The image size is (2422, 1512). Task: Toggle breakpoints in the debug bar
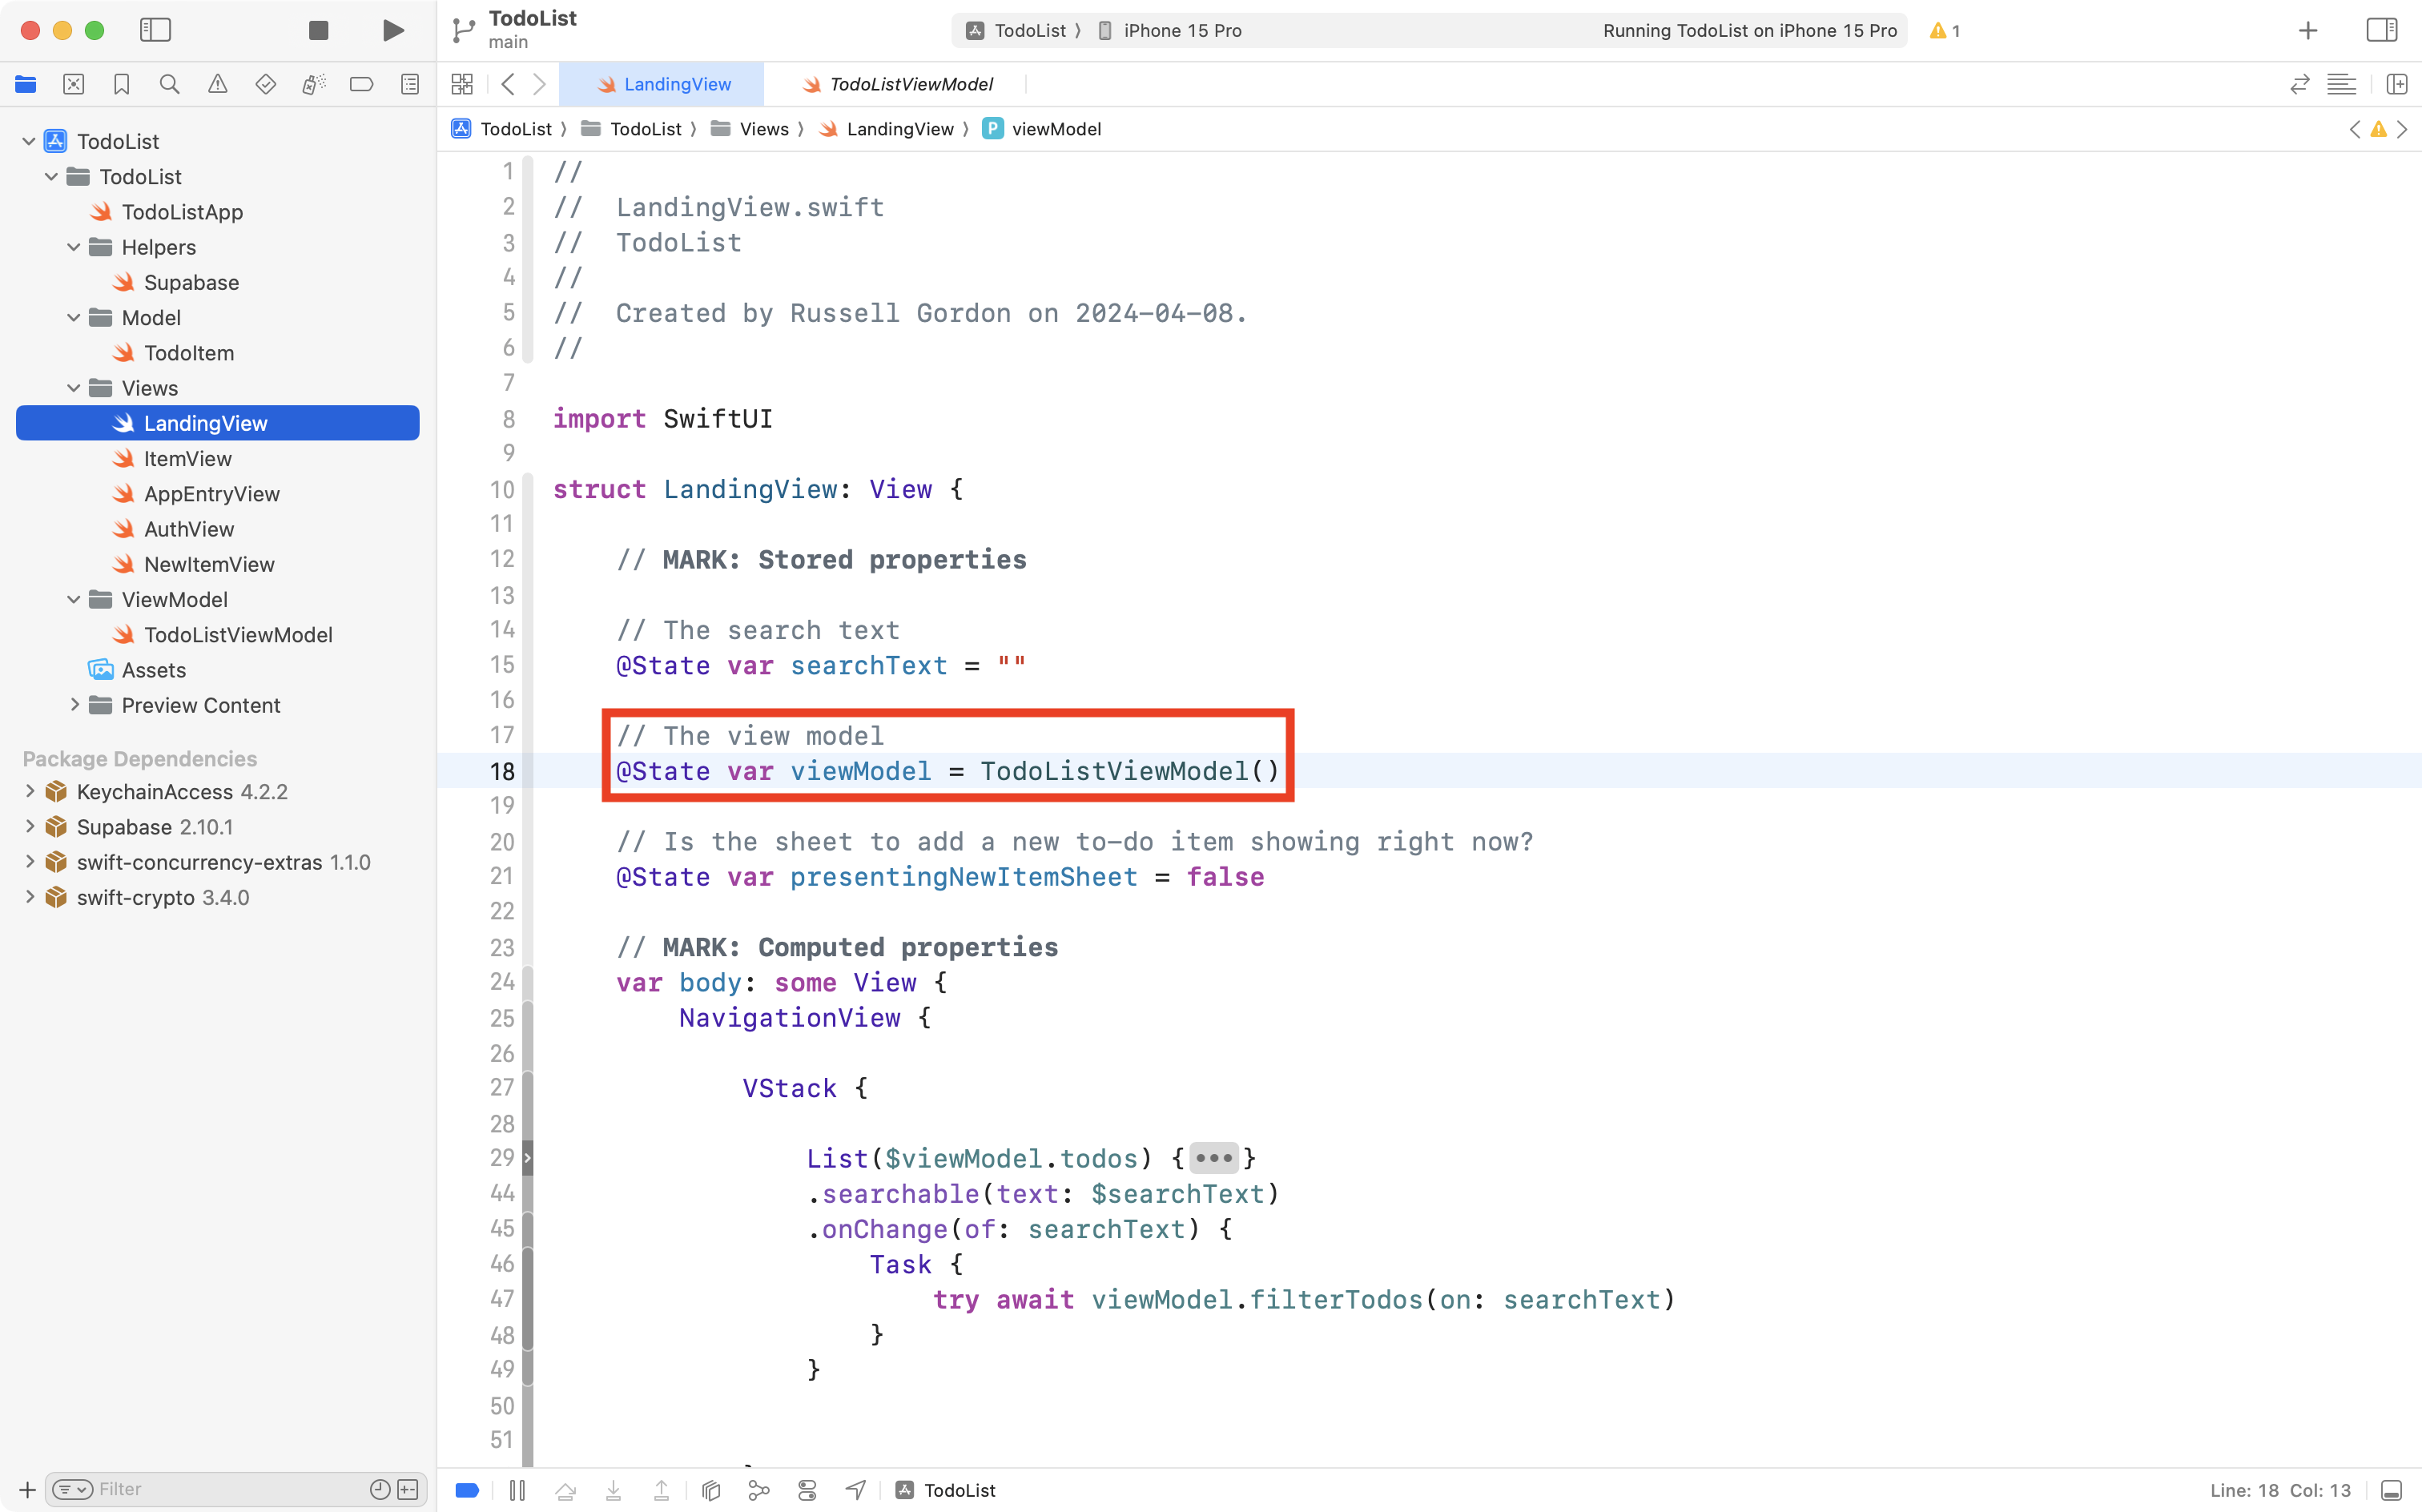466,1489
